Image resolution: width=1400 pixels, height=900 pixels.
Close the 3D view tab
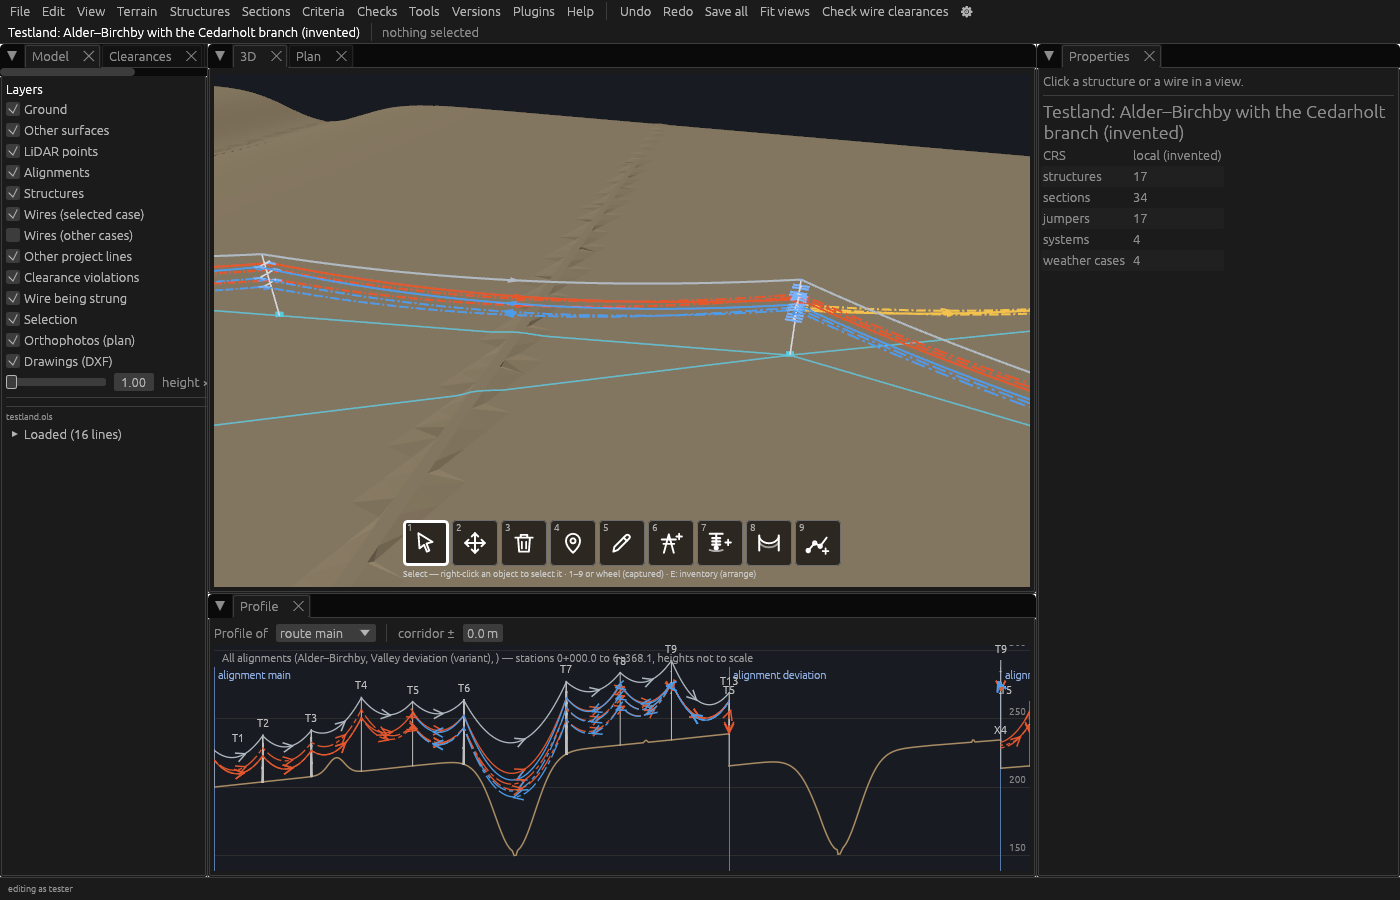(x=277, y=56)
